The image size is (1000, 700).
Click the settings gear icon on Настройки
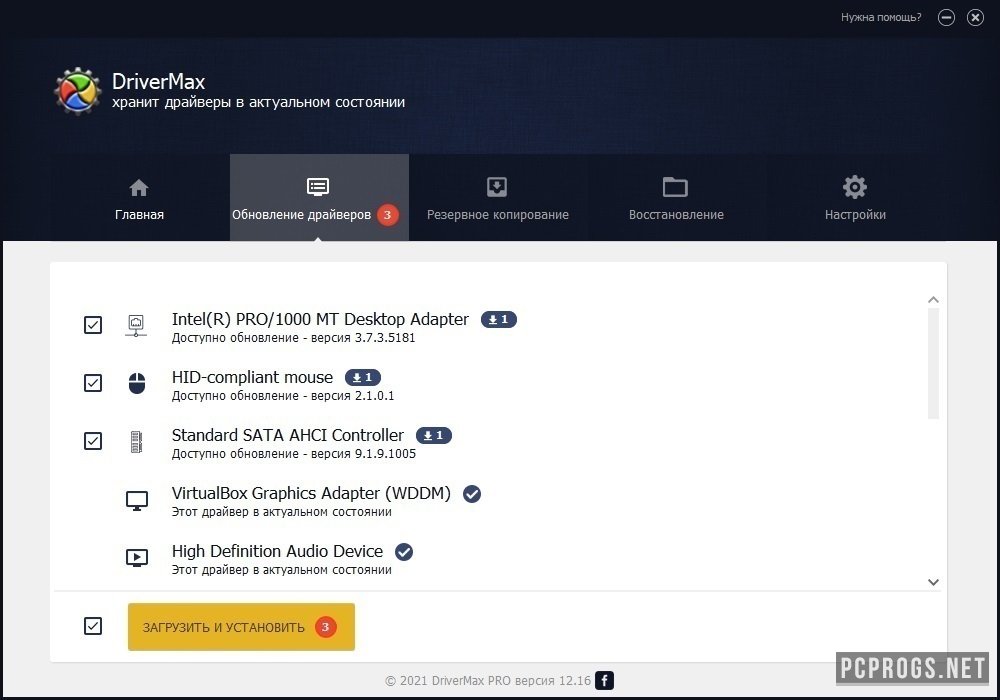tap(855, 186)
